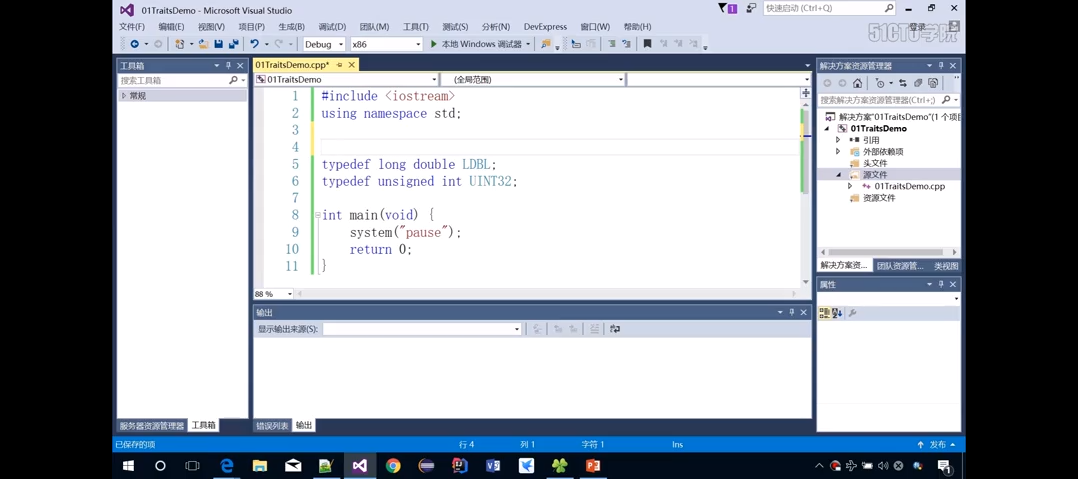This screenshot has height=479, width=1078.
Task: Expand the 引用 node in Solution Explorer
Action: (838, 140)
